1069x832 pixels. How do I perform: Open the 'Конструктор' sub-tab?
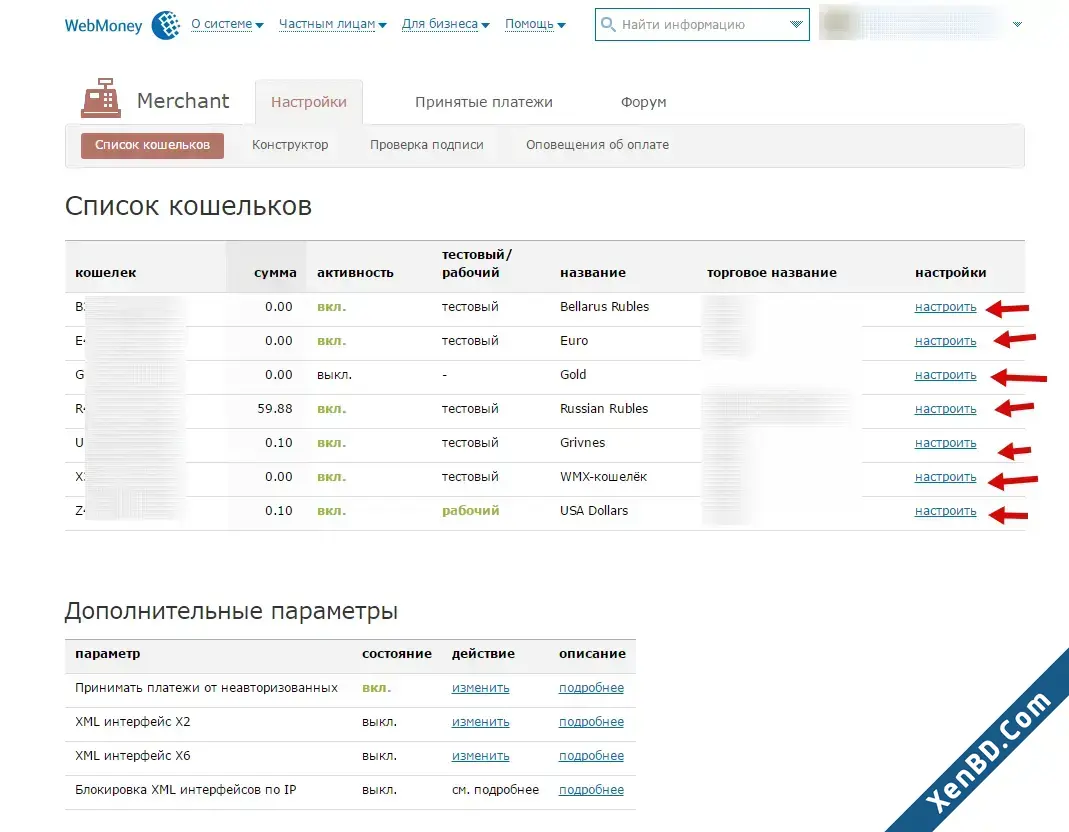290,145
